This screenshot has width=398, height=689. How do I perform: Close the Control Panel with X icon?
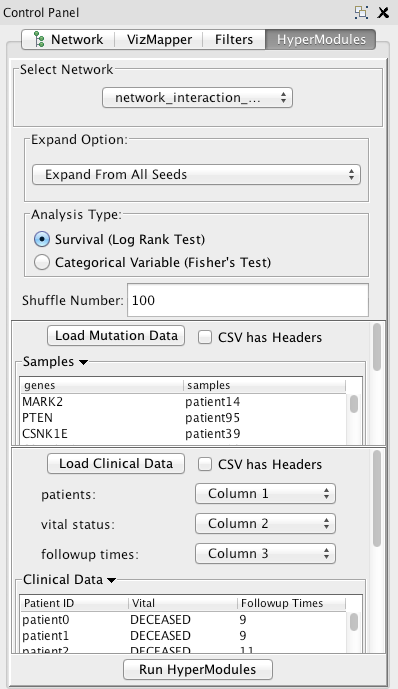coord(383,12)
